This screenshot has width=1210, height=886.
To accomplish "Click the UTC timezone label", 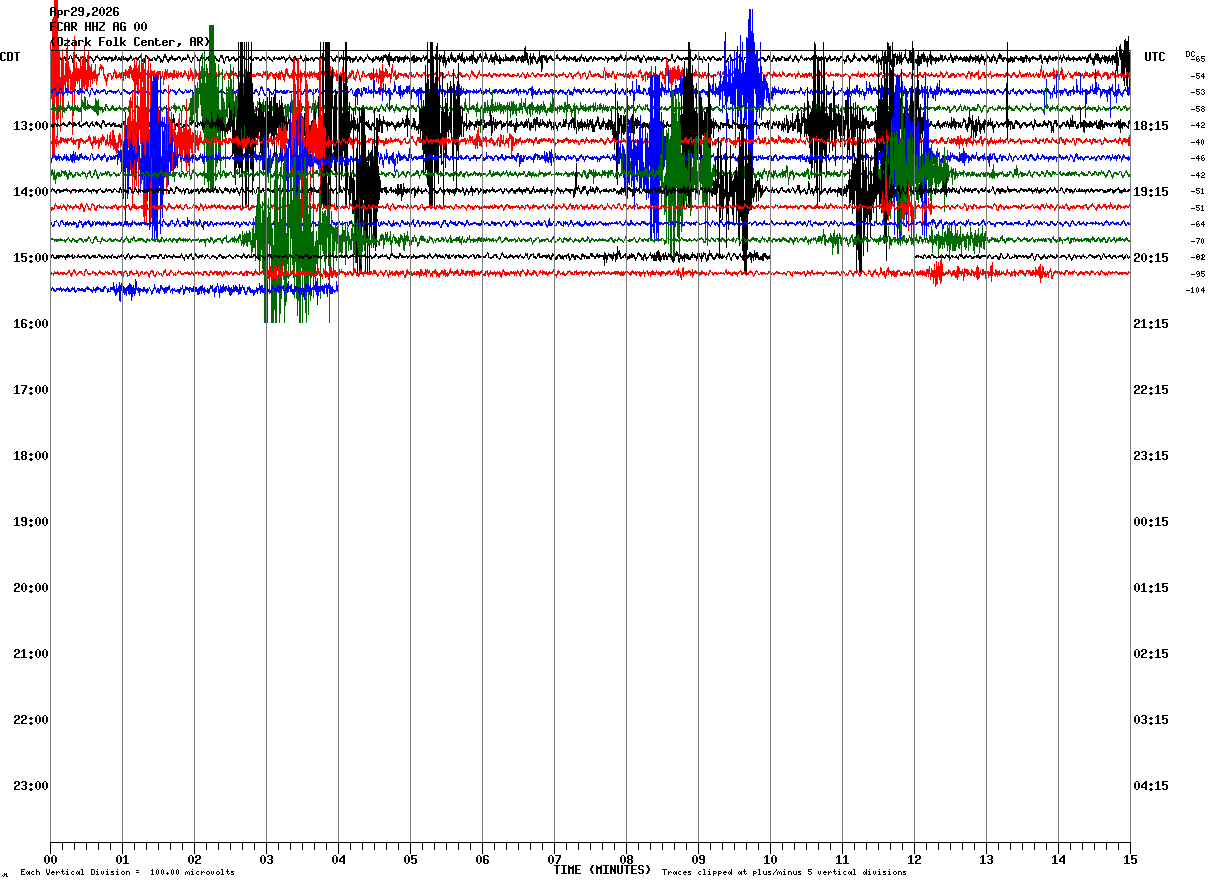I will [1155, 57].
